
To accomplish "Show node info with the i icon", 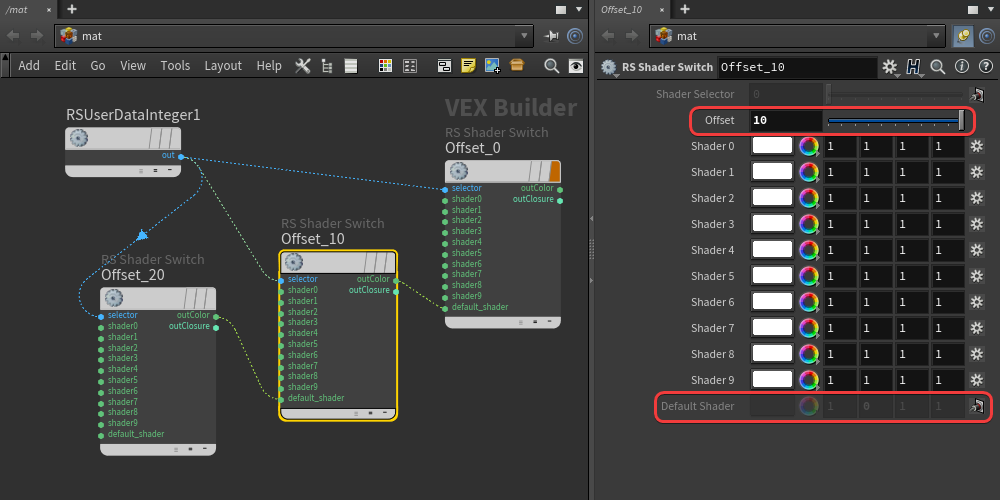I will coord(962,66).
